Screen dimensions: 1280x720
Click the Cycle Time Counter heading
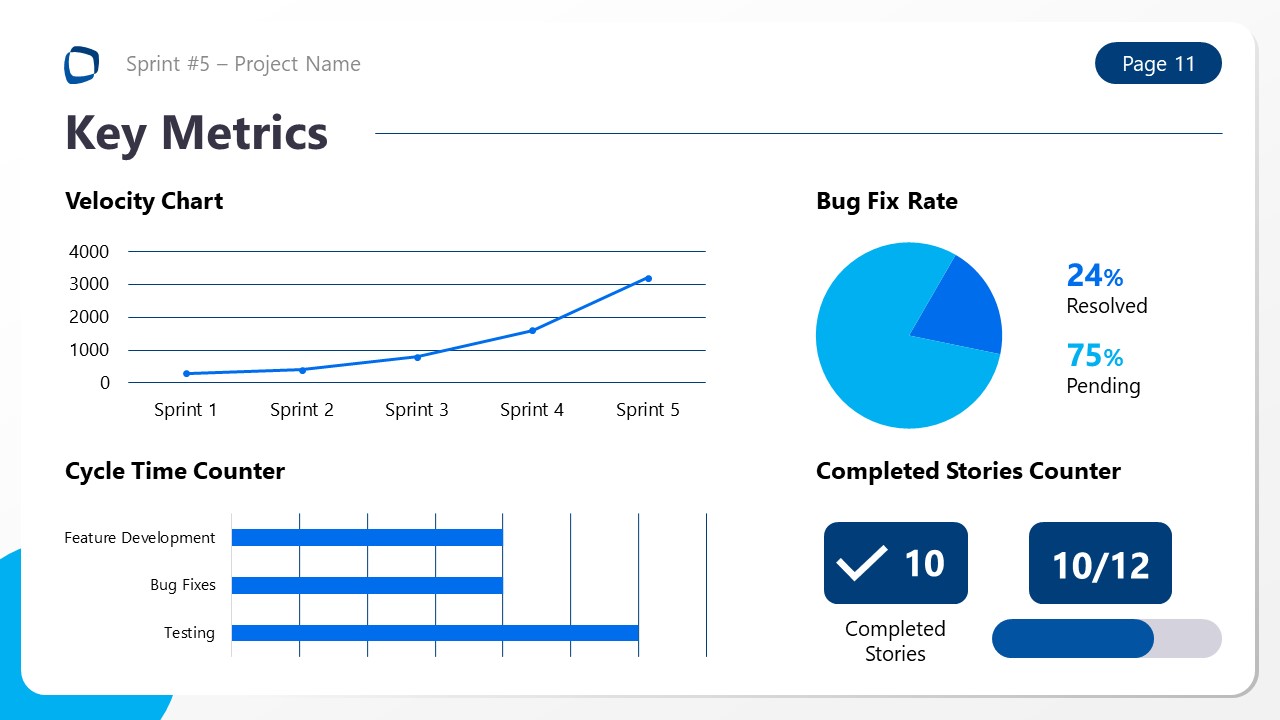pyautogui.click(x=175, y=471)
